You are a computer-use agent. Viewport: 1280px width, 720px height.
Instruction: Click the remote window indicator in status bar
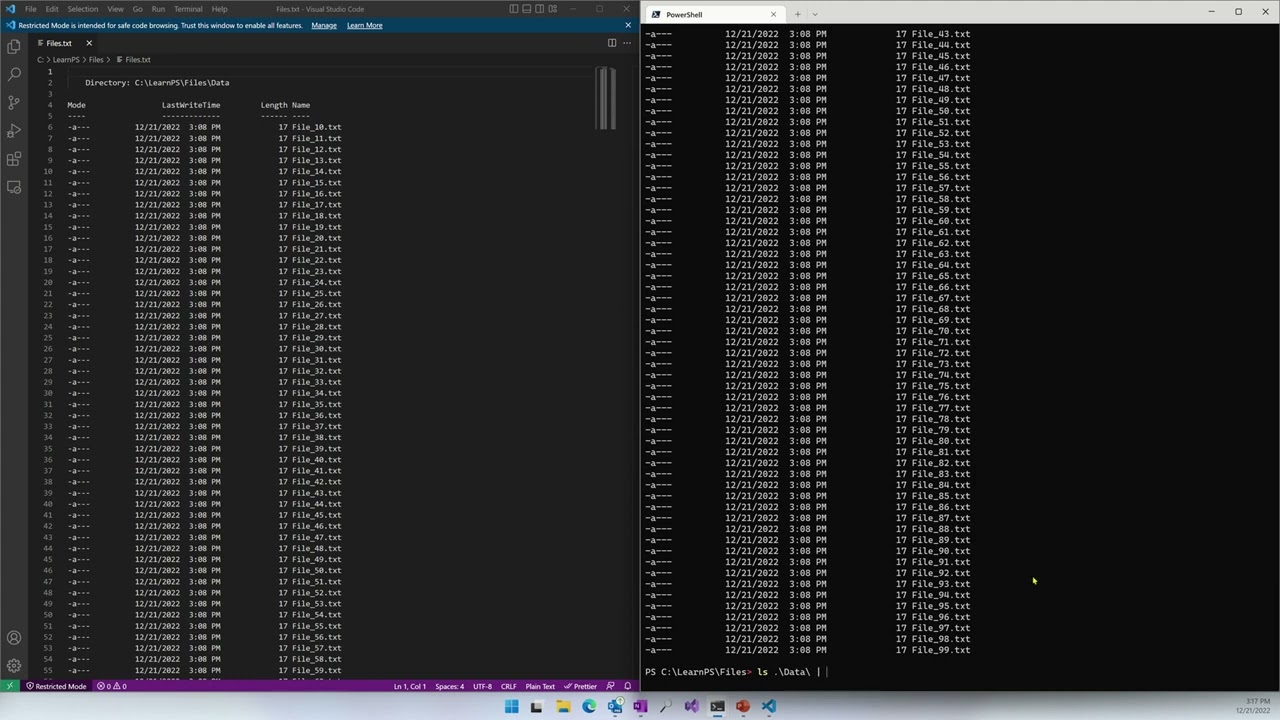(x=9, y=686)
